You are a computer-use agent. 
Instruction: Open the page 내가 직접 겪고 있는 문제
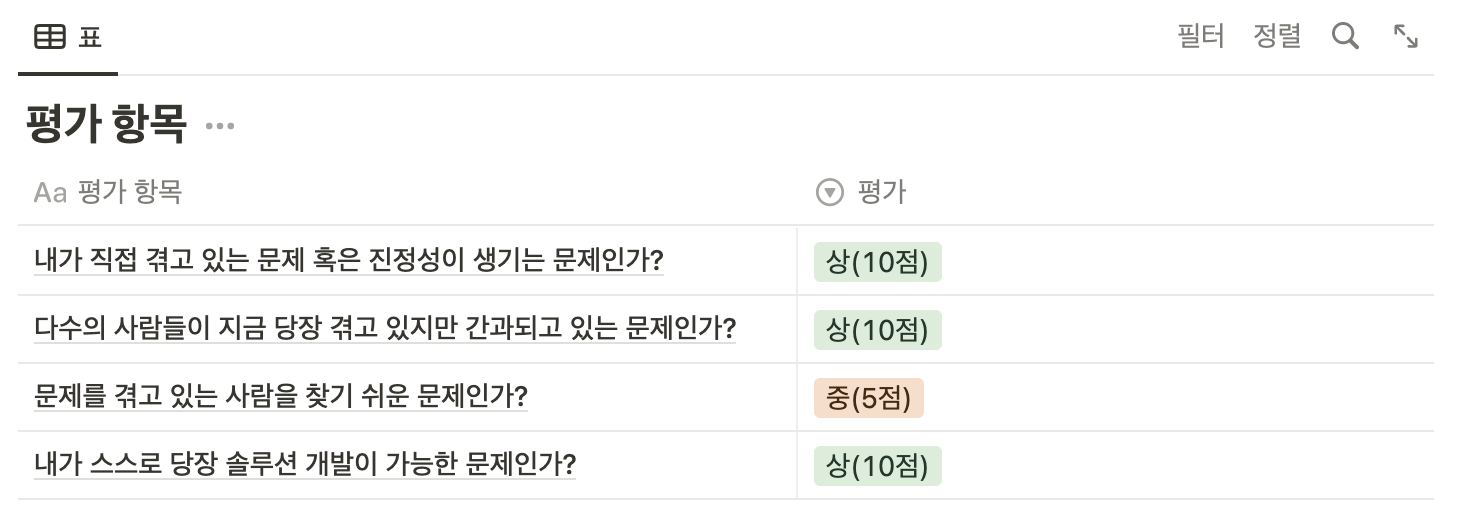click(349, 261)
